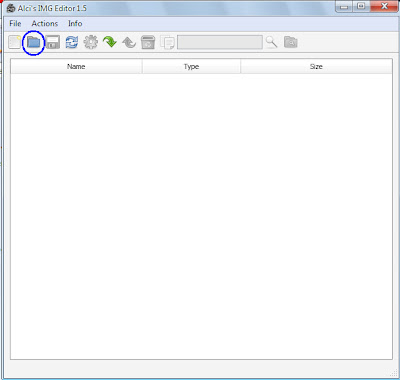Click the green Import arrow icon
Viewport: 400px width, 380px height.
[x=110, y=42]
